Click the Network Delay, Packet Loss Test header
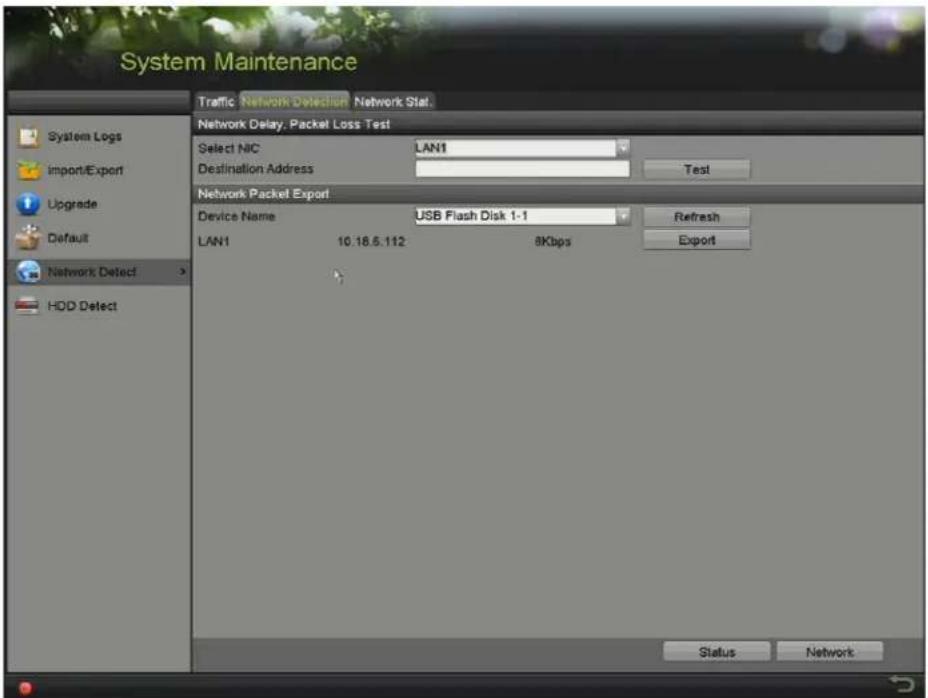Screen dimensions: 928x698 294,124
